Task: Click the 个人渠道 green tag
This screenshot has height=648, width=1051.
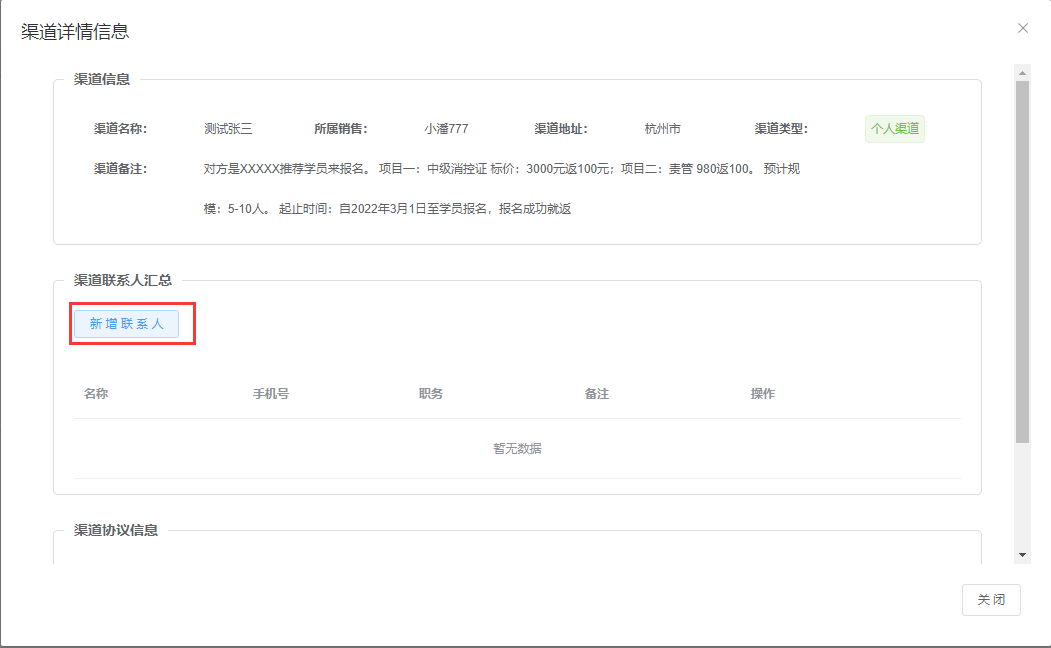Action: coord(894,129)
